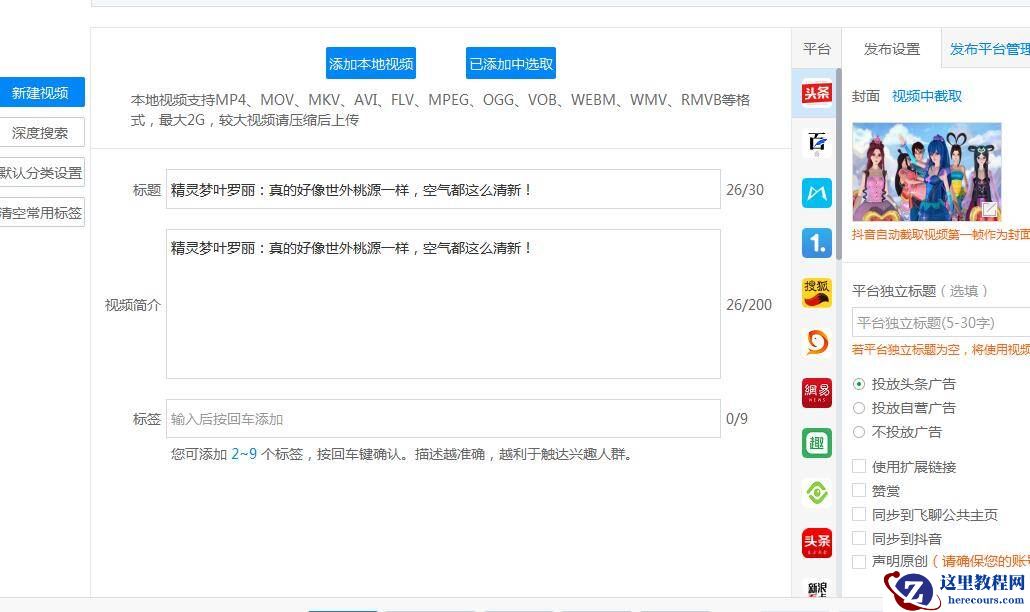The image size is (1030, 612).
Task: Tick the 同步到抖音 checkbox
Action: tap(859, 539)
